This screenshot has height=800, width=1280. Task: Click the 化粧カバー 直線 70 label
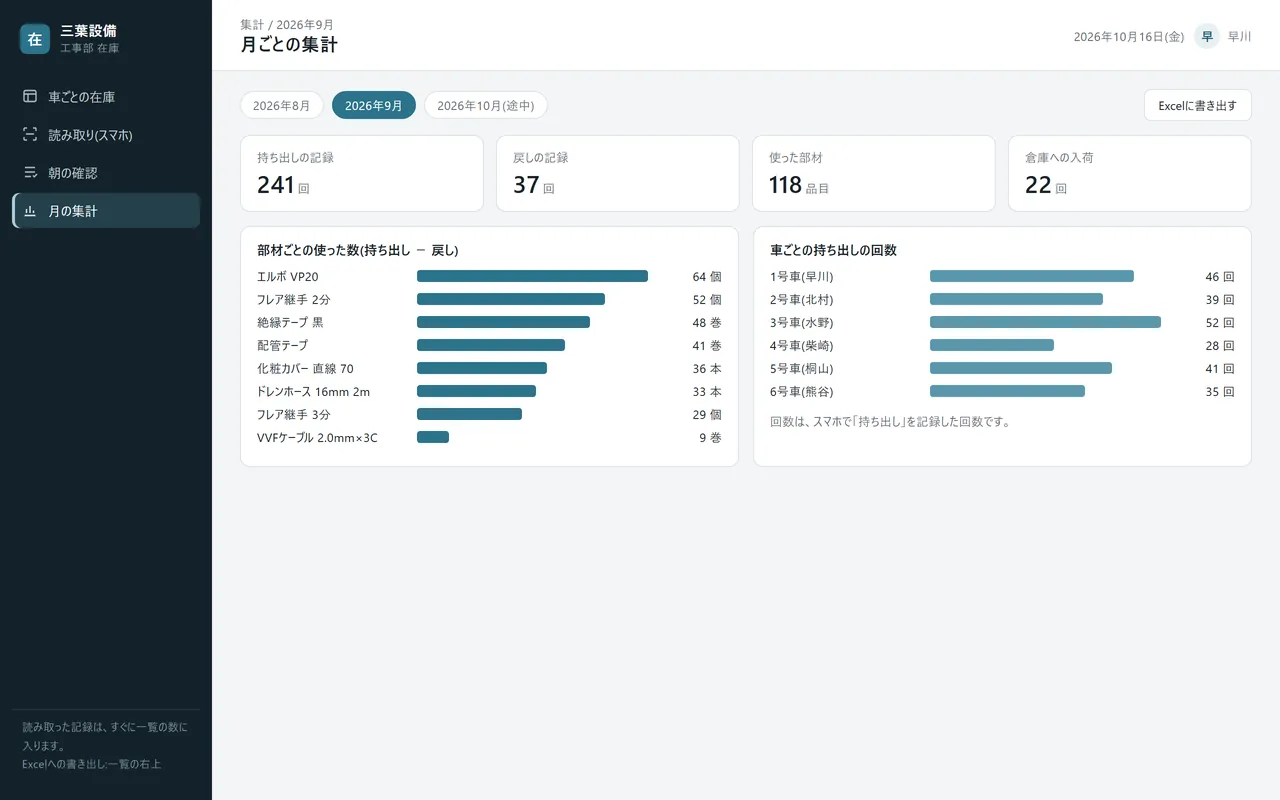[305, 368]
